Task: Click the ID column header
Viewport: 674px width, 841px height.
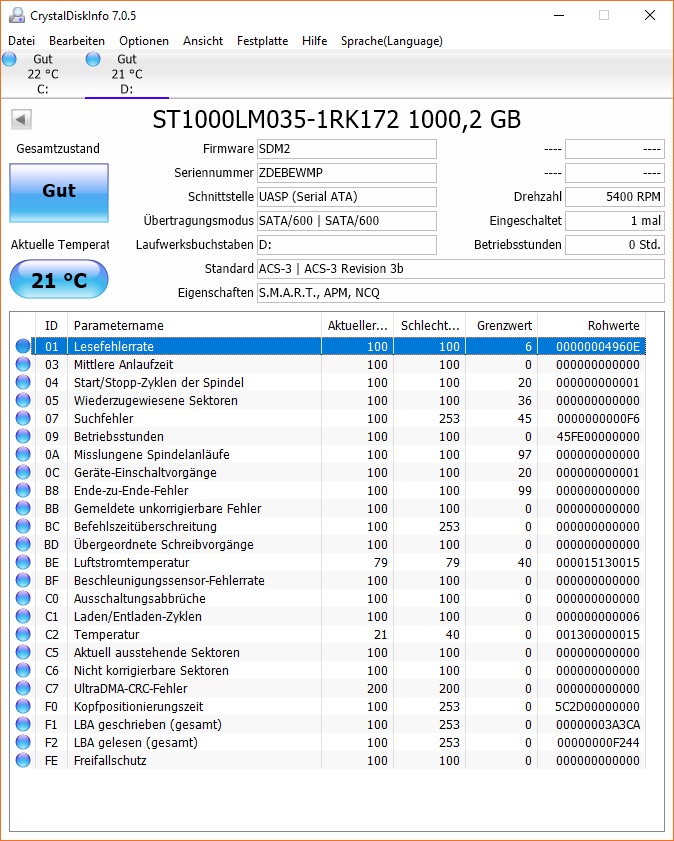Action: [51, 326]
